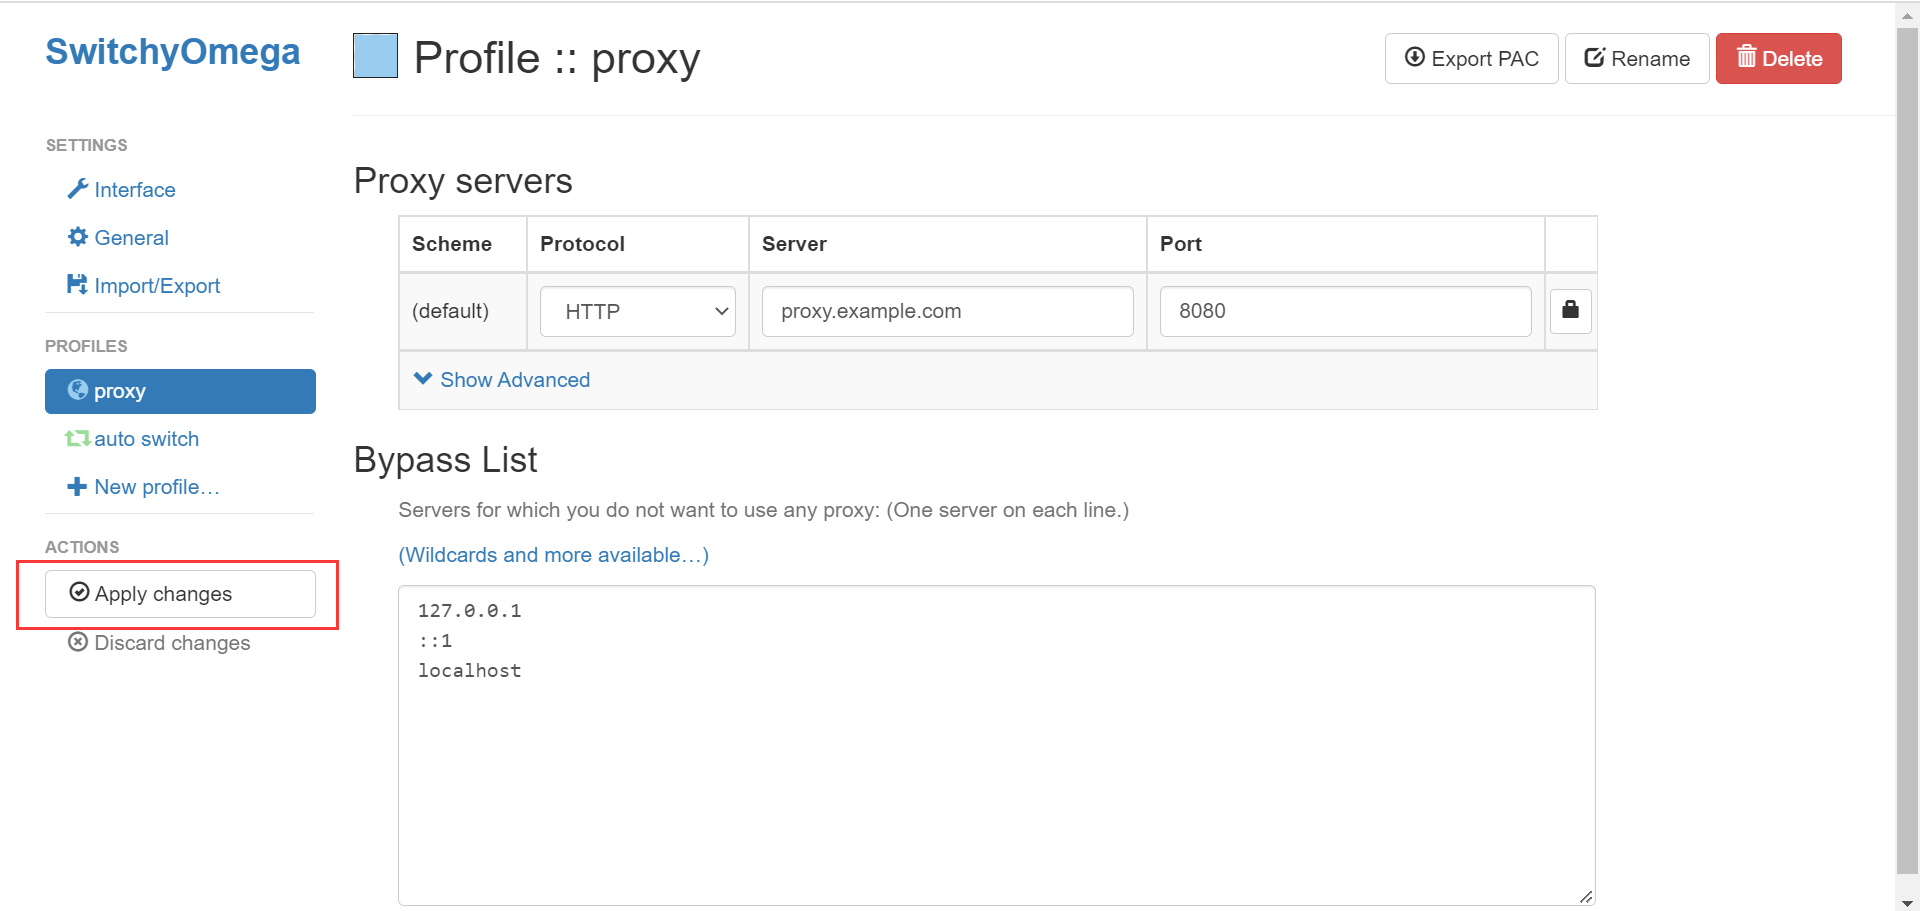Change the blue profile color swatch
The width and height of the screenshot is (1920, 911).
(375, 56)
